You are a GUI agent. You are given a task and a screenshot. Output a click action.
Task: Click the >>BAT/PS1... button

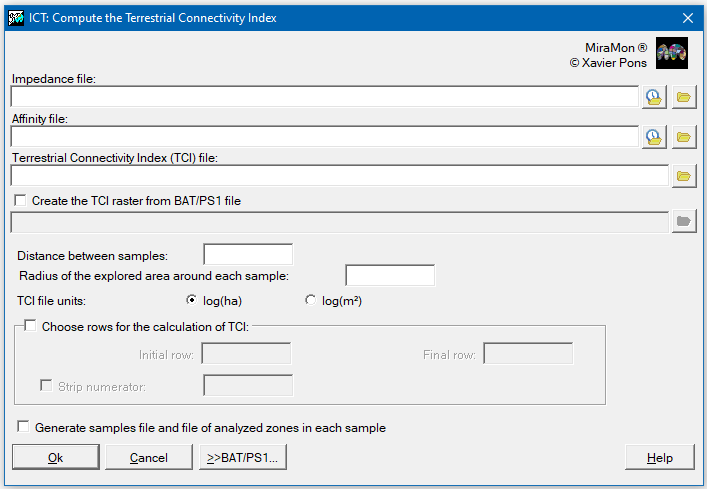pos(243,457)
